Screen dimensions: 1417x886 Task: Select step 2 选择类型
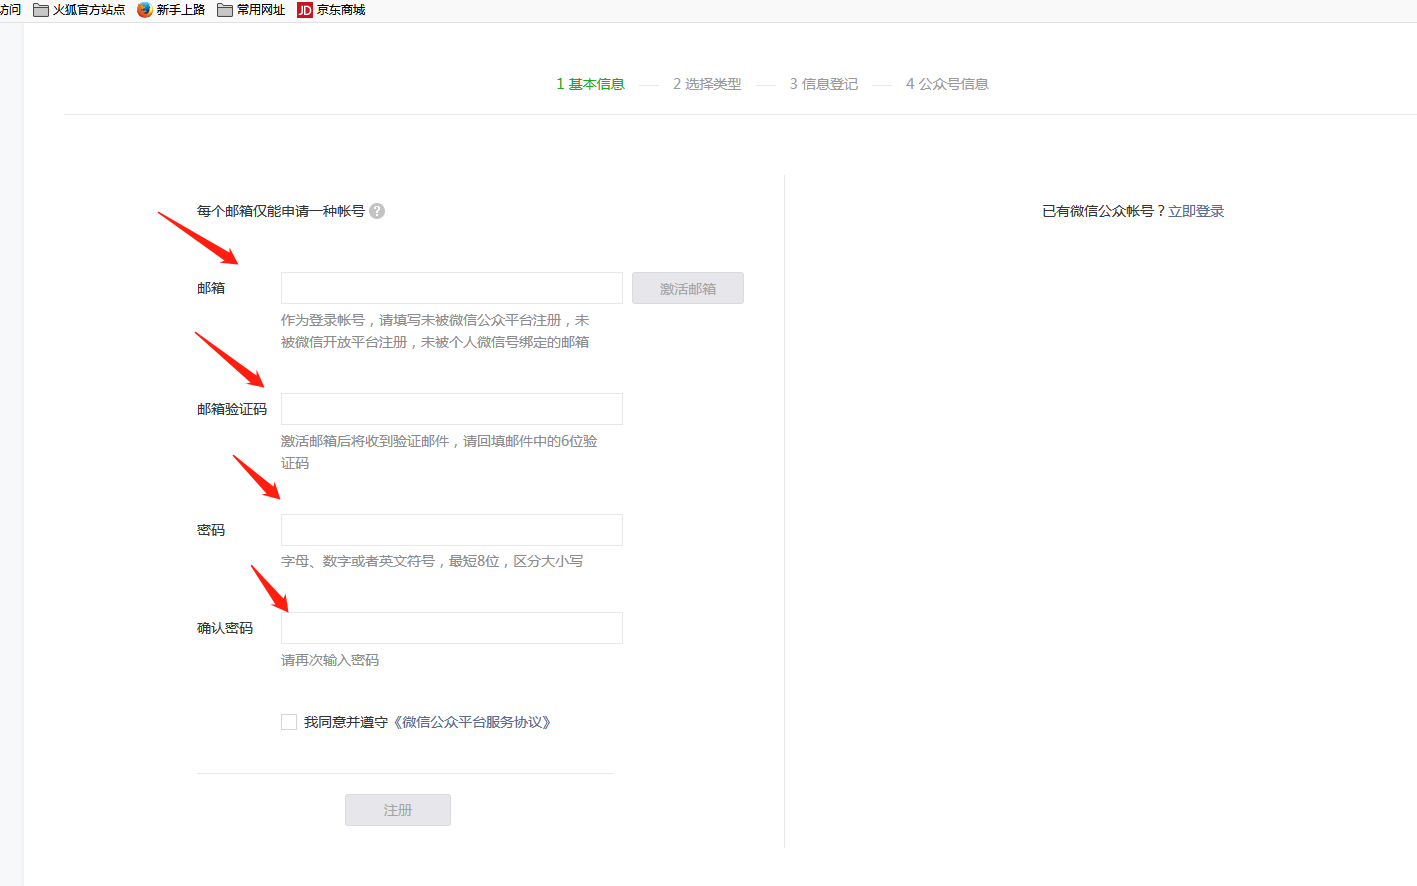(x=707, y=84)
